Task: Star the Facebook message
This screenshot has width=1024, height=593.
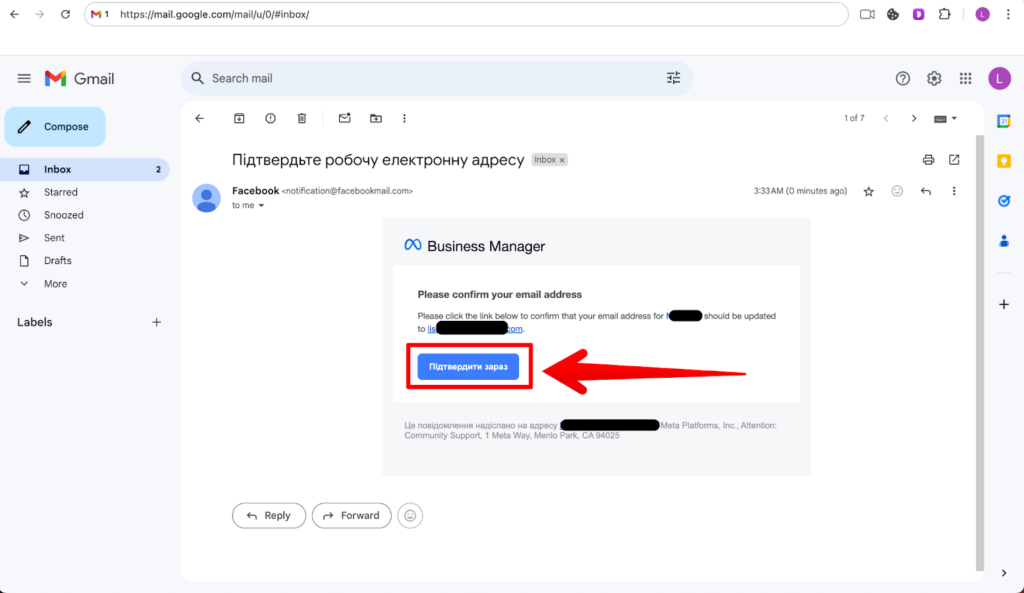Action: coord(868,191)
